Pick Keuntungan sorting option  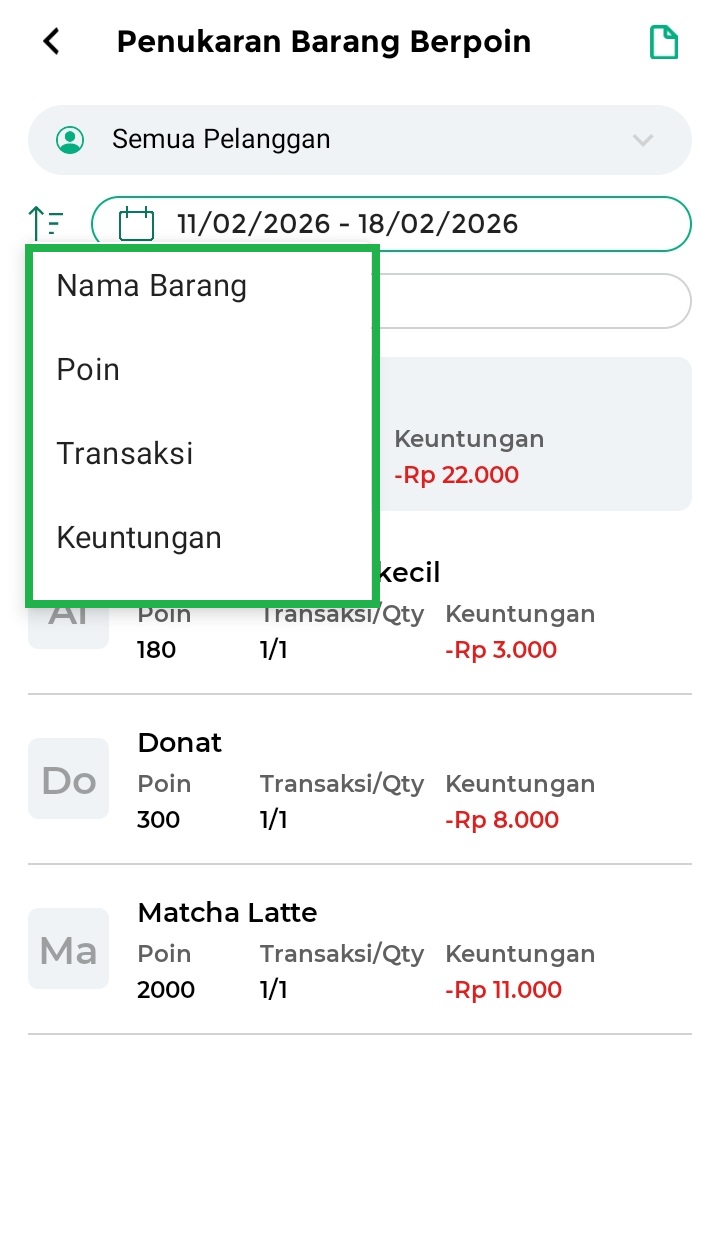coord(139,538)
